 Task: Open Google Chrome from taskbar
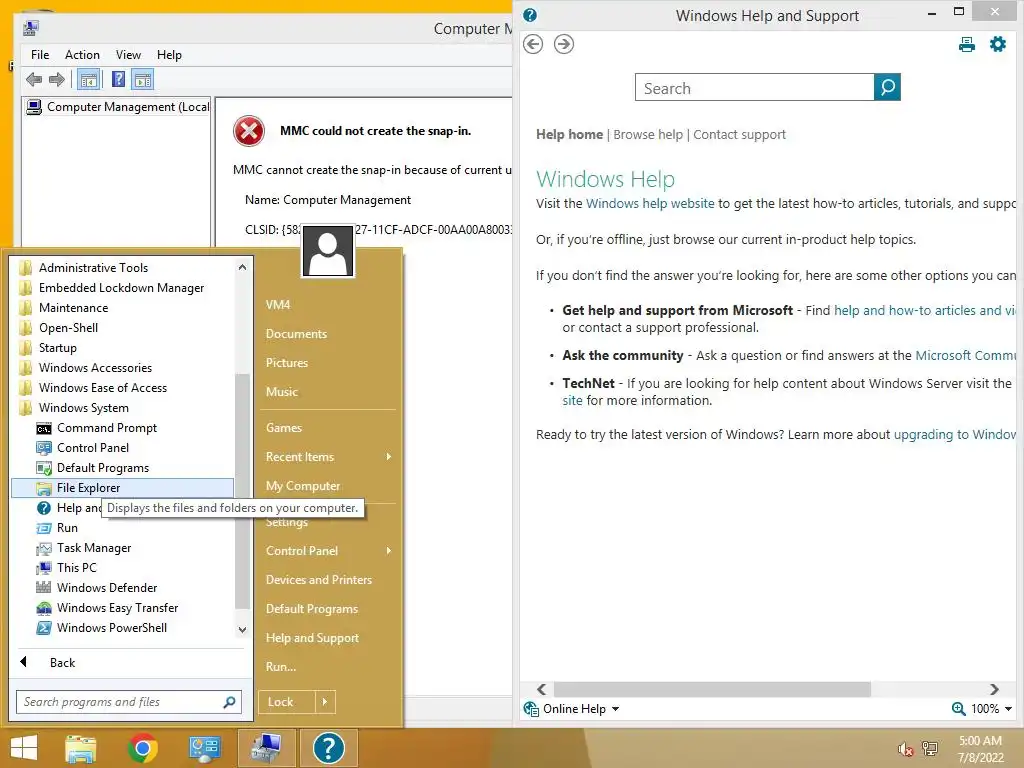tap(142, 748)
